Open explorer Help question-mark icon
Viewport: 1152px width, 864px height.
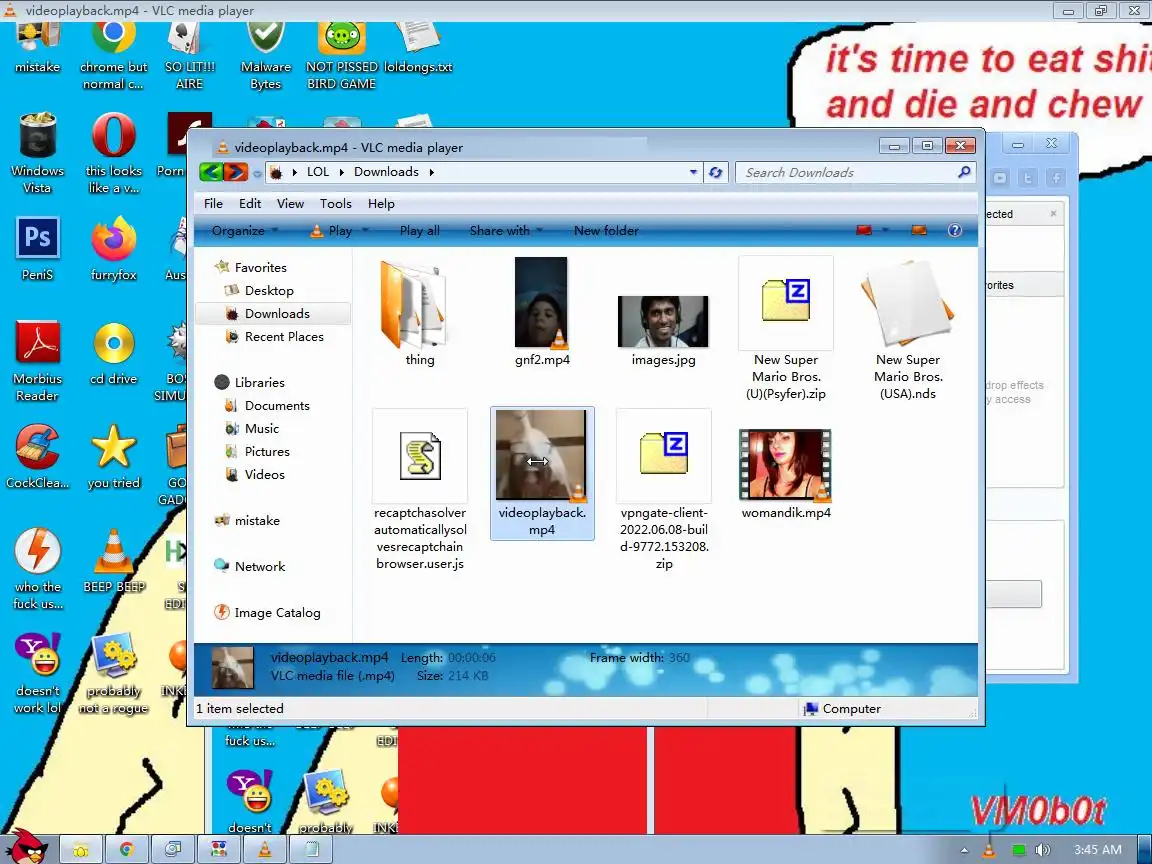(x=954, y=231)
